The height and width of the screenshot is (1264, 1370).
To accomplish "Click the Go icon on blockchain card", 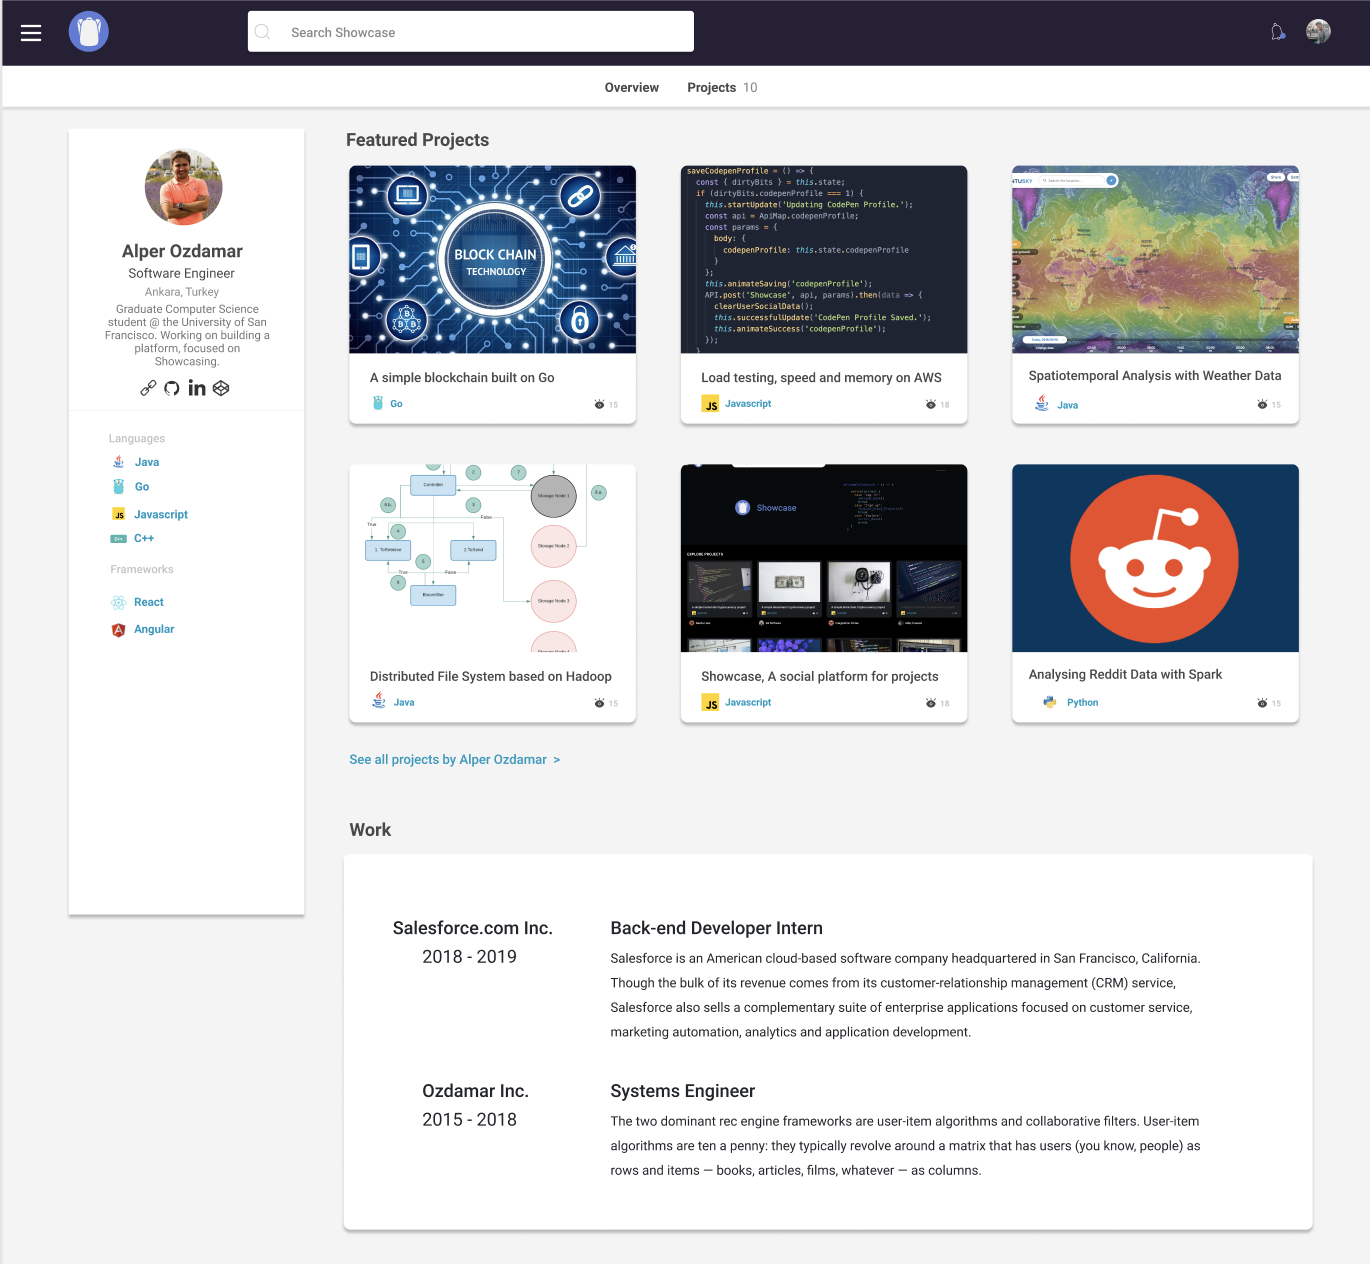I will [x=378, y=403].
